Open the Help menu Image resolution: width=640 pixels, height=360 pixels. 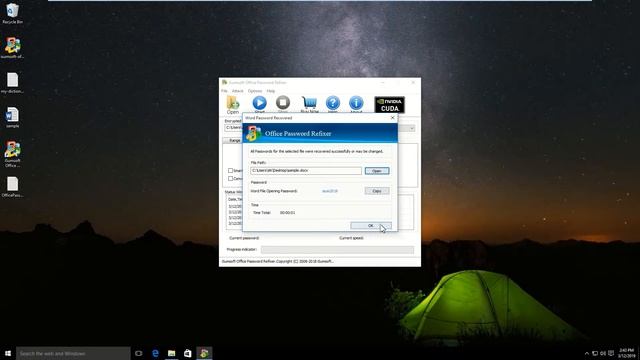click(x=271, y=91)
